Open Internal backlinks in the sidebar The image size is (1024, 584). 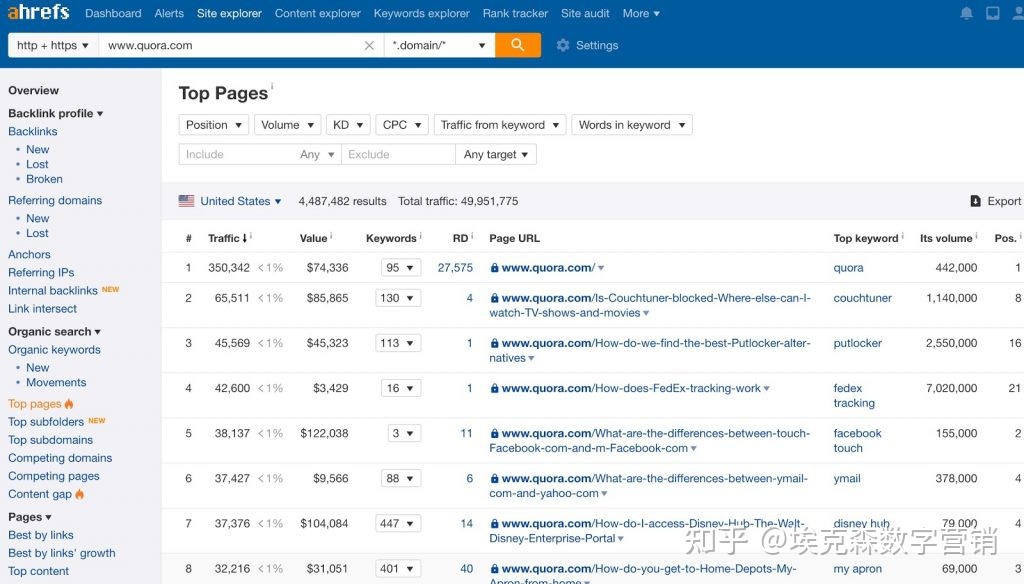tap(53, 291)
